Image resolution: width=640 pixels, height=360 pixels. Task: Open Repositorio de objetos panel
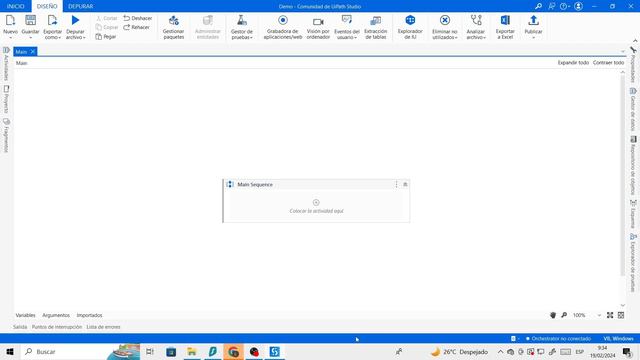pos(633,166)
